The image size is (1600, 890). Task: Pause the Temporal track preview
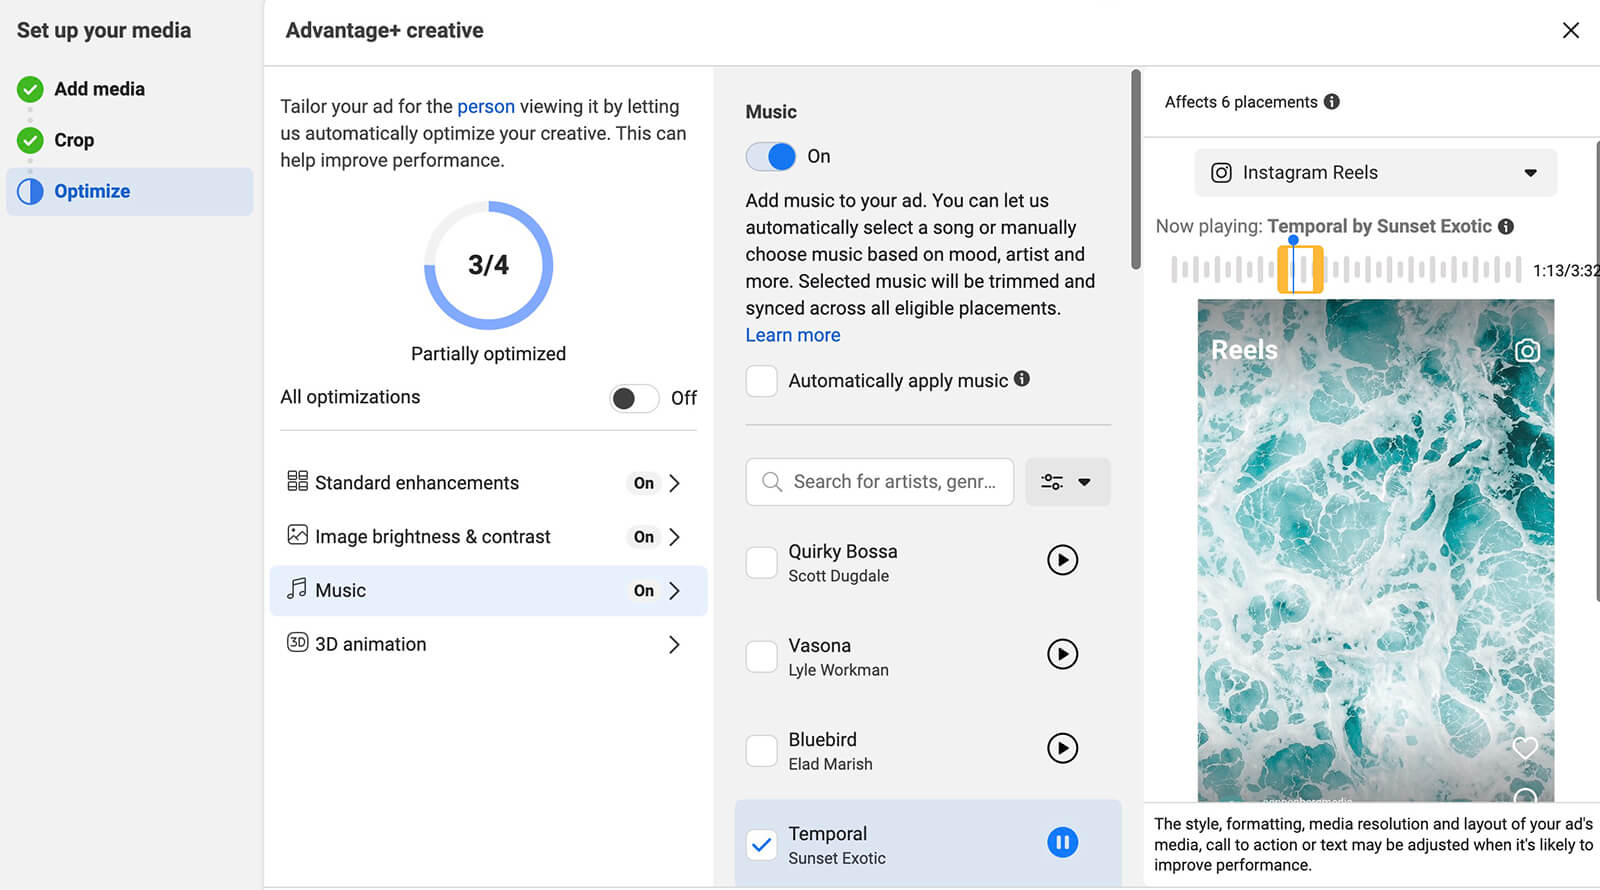point(1062,843)
